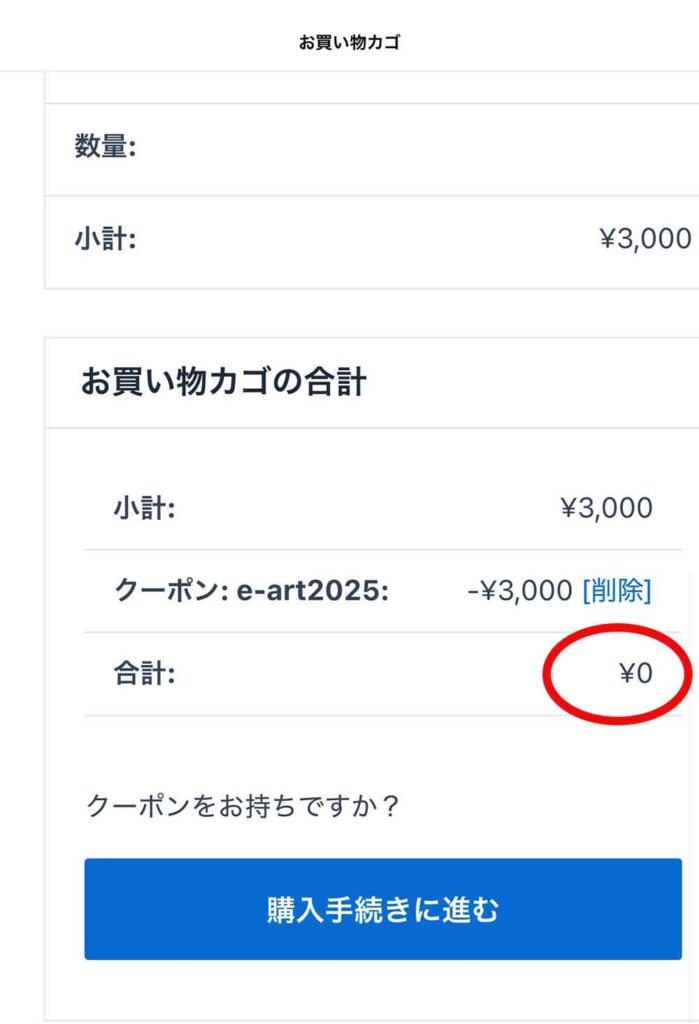The height and width of the screenshot is (1024, 699).
Task: Click the red circle outline around the total
Action: tap(547, 675)
